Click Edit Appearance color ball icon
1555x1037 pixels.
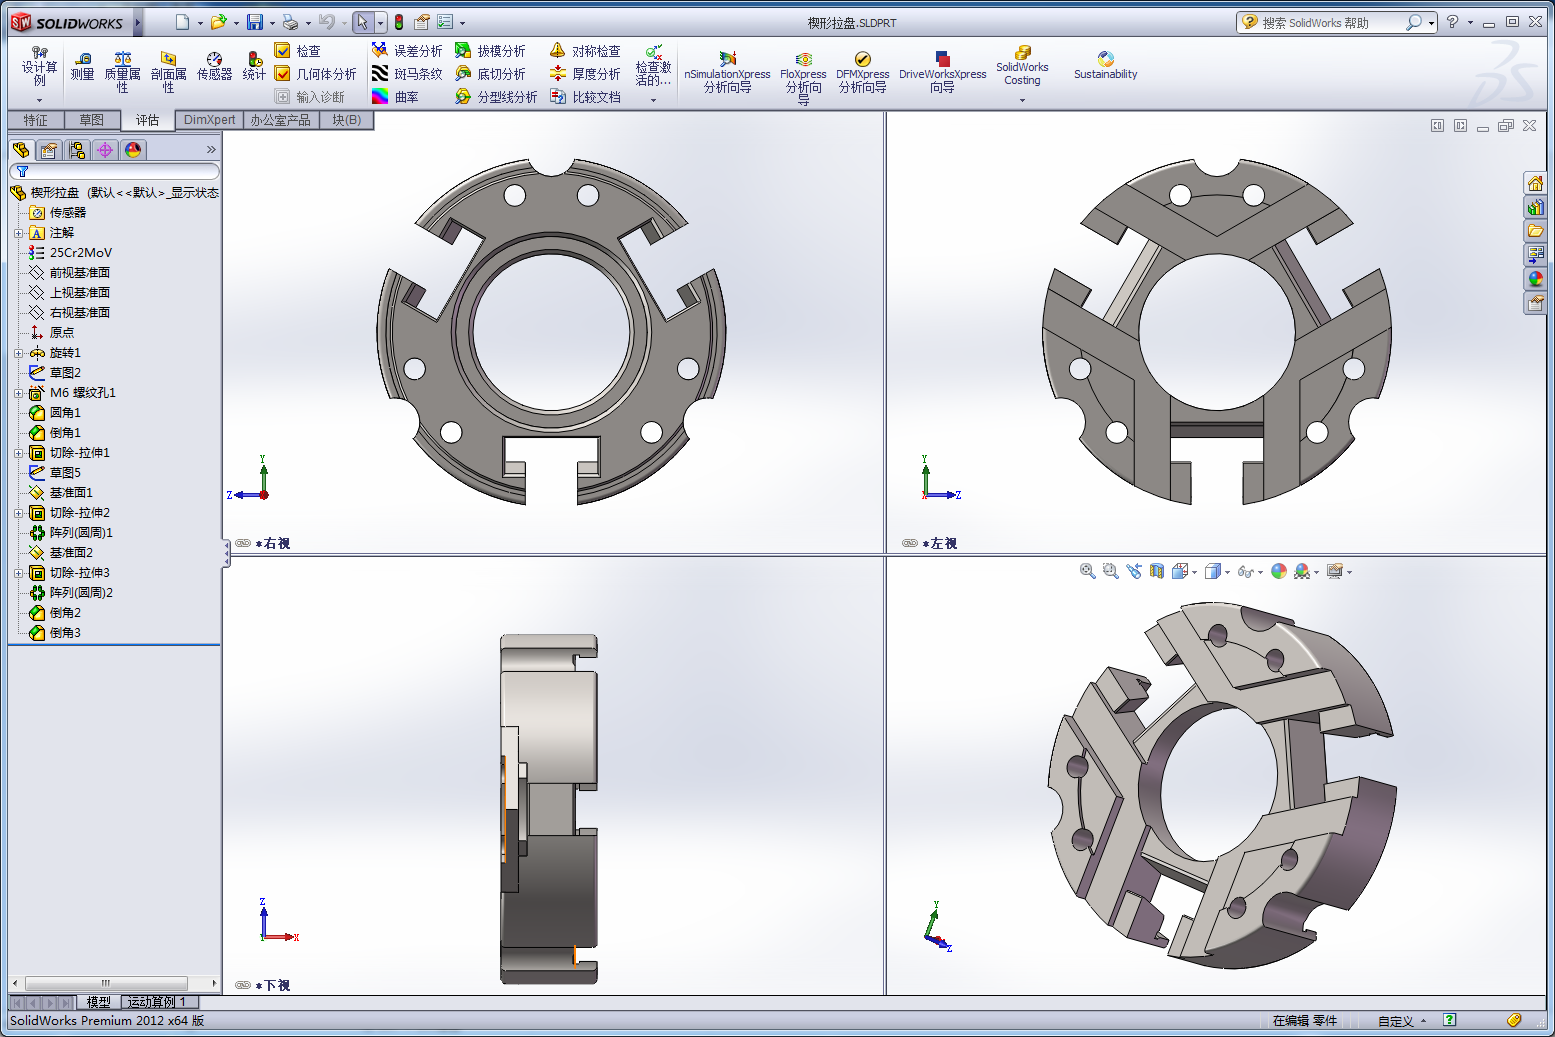[x=1279, y=571]
